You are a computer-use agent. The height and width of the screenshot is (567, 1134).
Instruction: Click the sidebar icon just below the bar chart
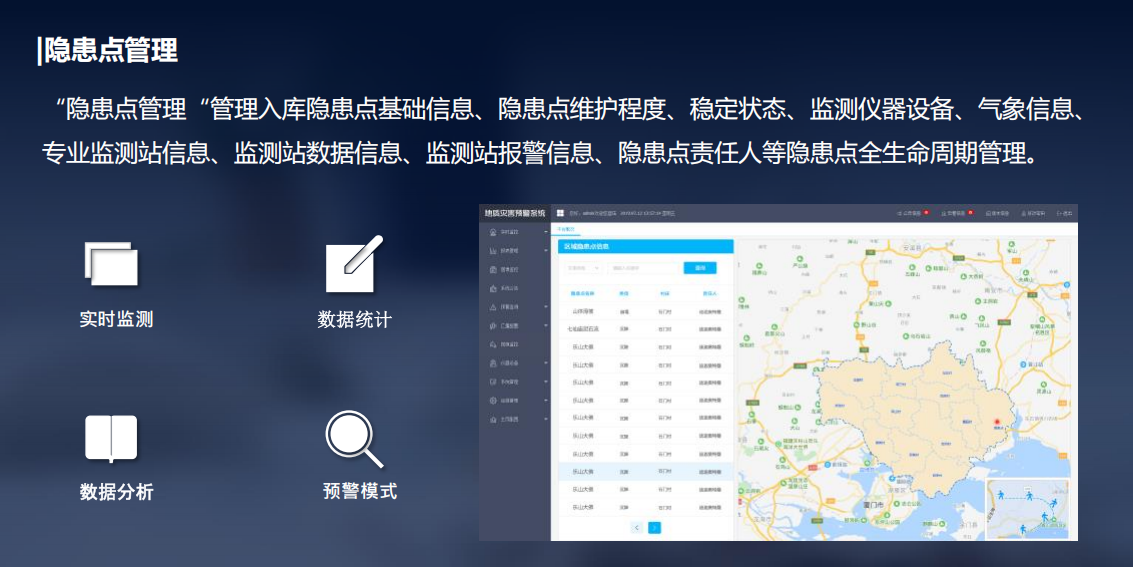pos(493,270)
